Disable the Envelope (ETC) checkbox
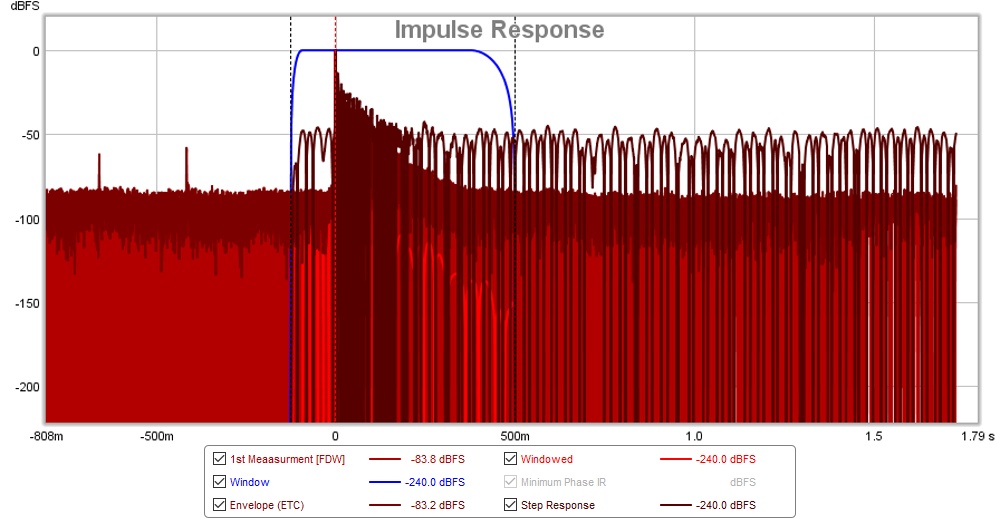 219,504
